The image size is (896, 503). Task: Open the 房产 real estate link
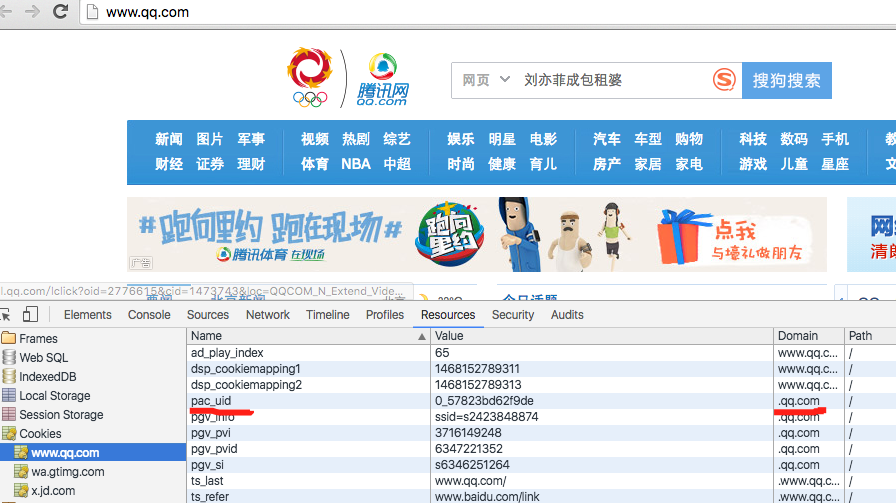[607, 164]
